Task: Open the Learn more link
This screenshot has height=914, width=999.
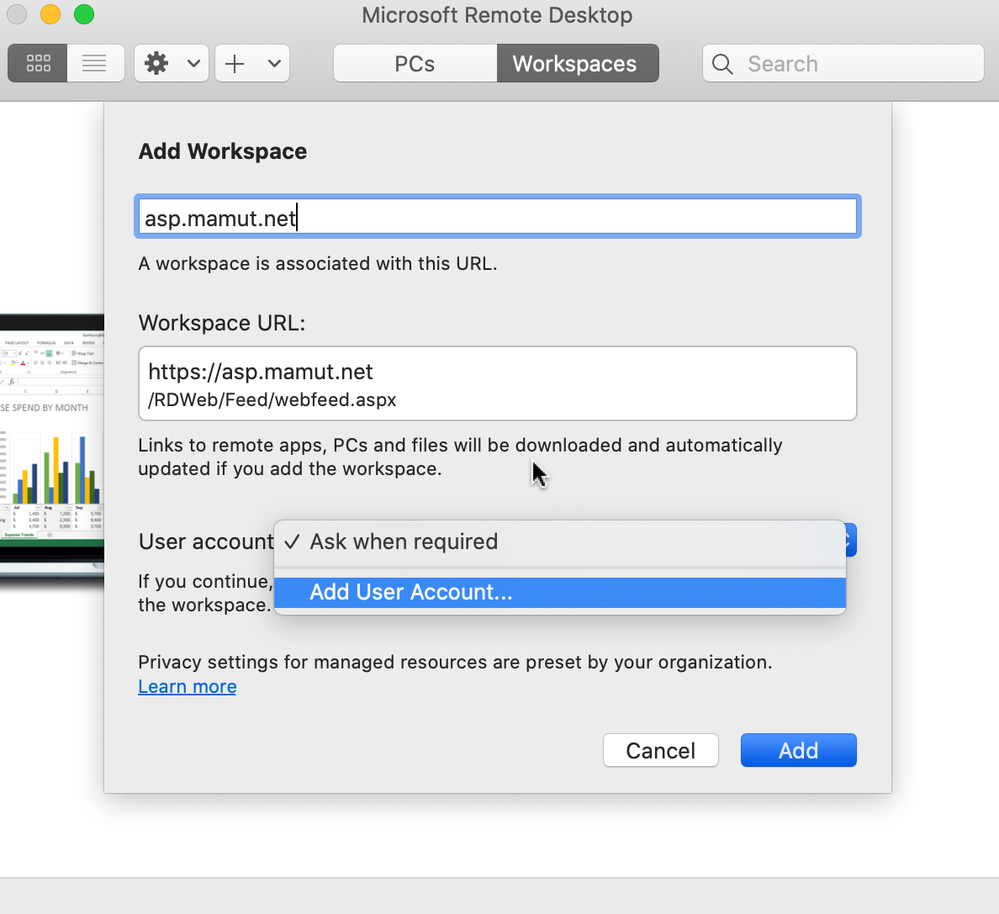Action: click(187, 687)
